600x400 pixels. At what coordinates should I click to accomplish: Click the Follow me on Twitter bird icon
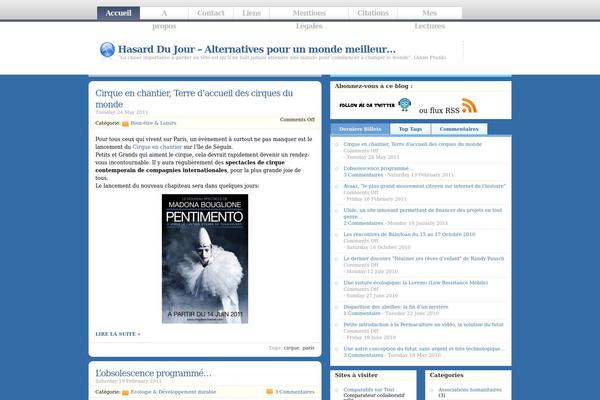(x=404, y=104)
